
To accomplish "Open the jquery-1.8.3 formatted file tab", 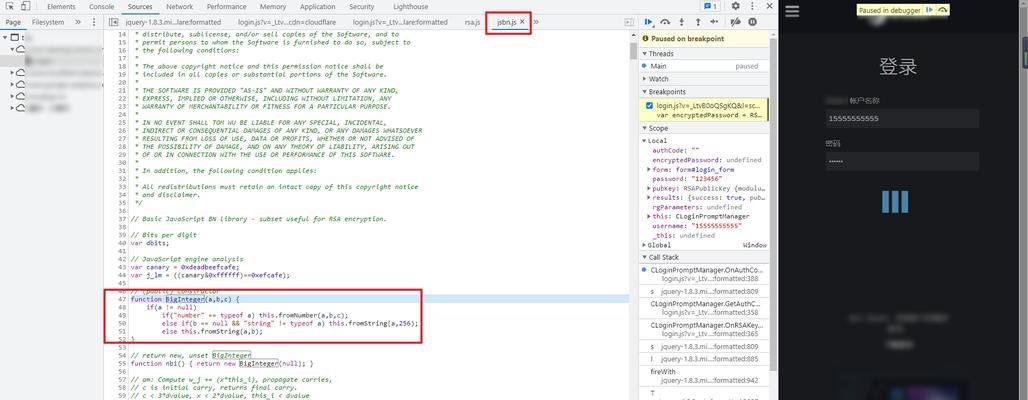I will 174,22.
